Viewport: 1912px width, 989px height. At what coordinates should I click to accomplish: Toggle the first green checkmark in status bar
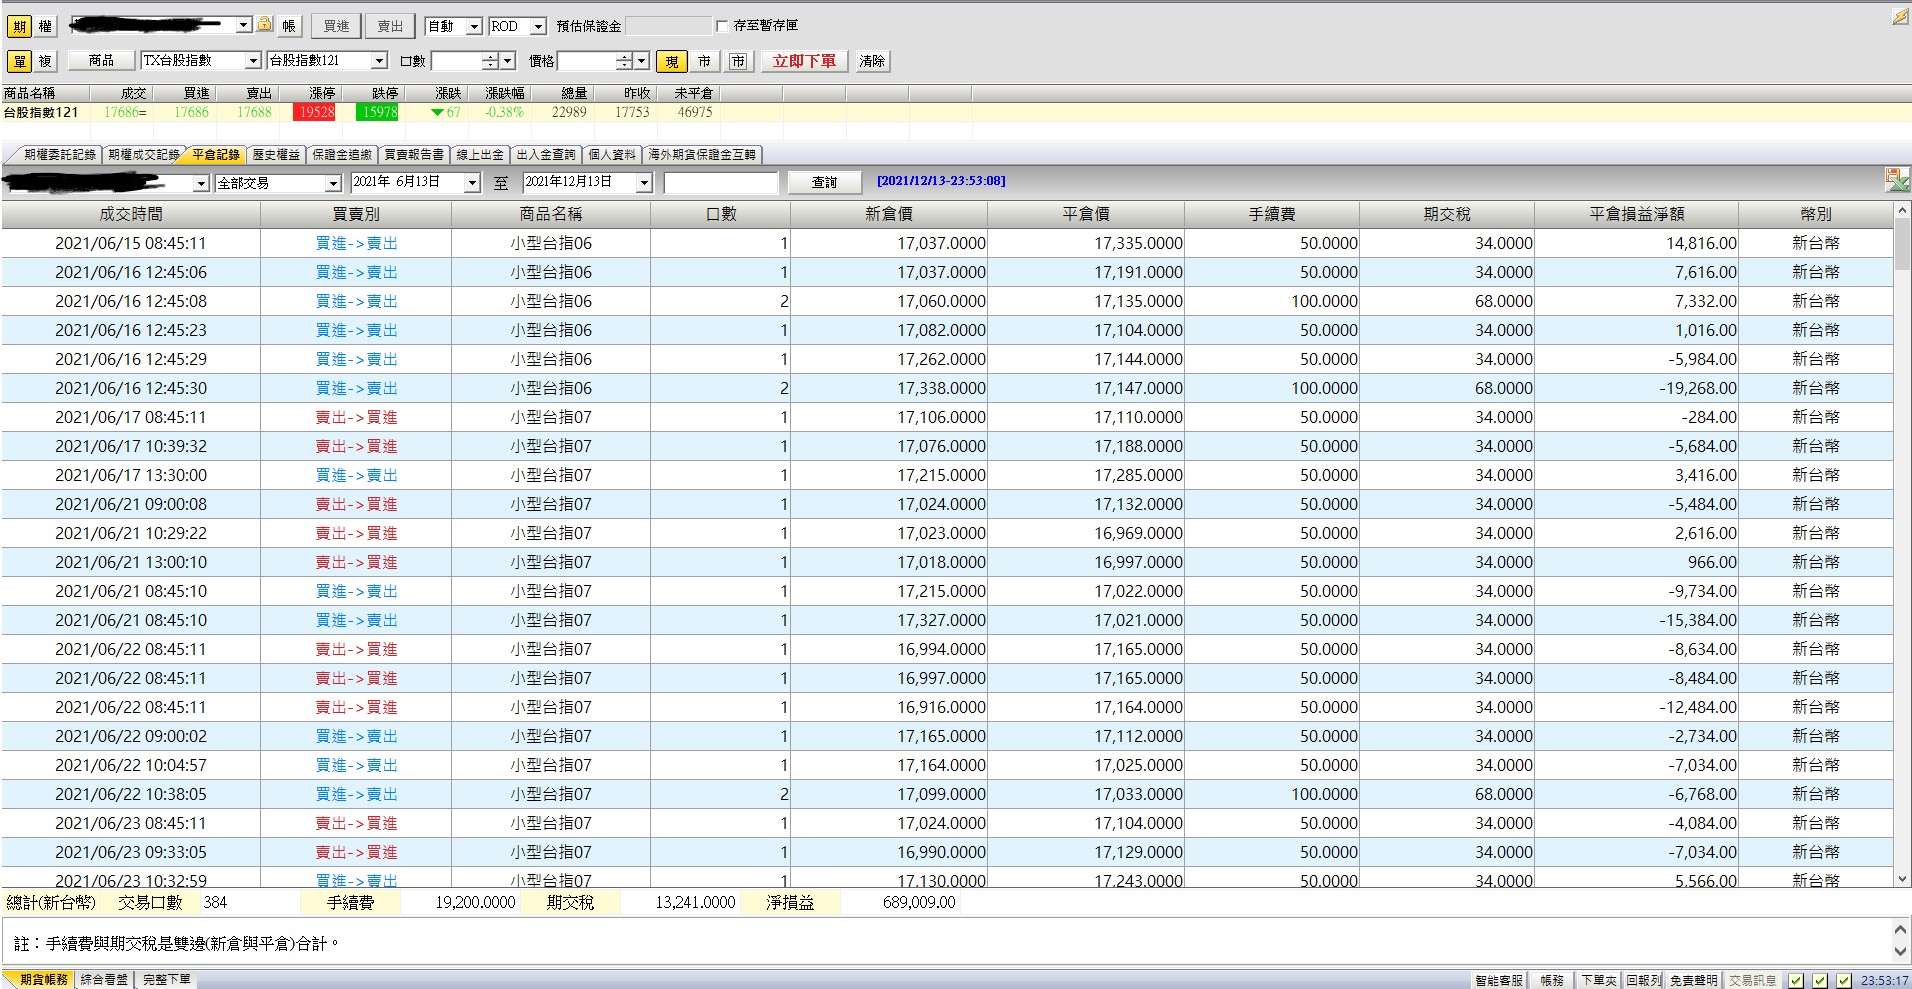tap(1796, 980)
